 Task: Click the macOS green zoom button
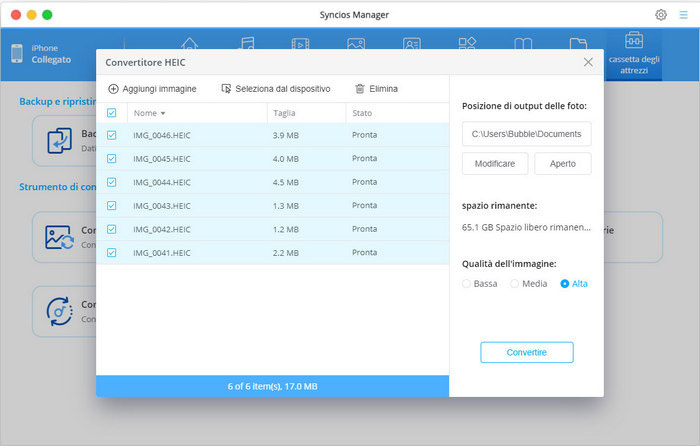coord(47,15)
